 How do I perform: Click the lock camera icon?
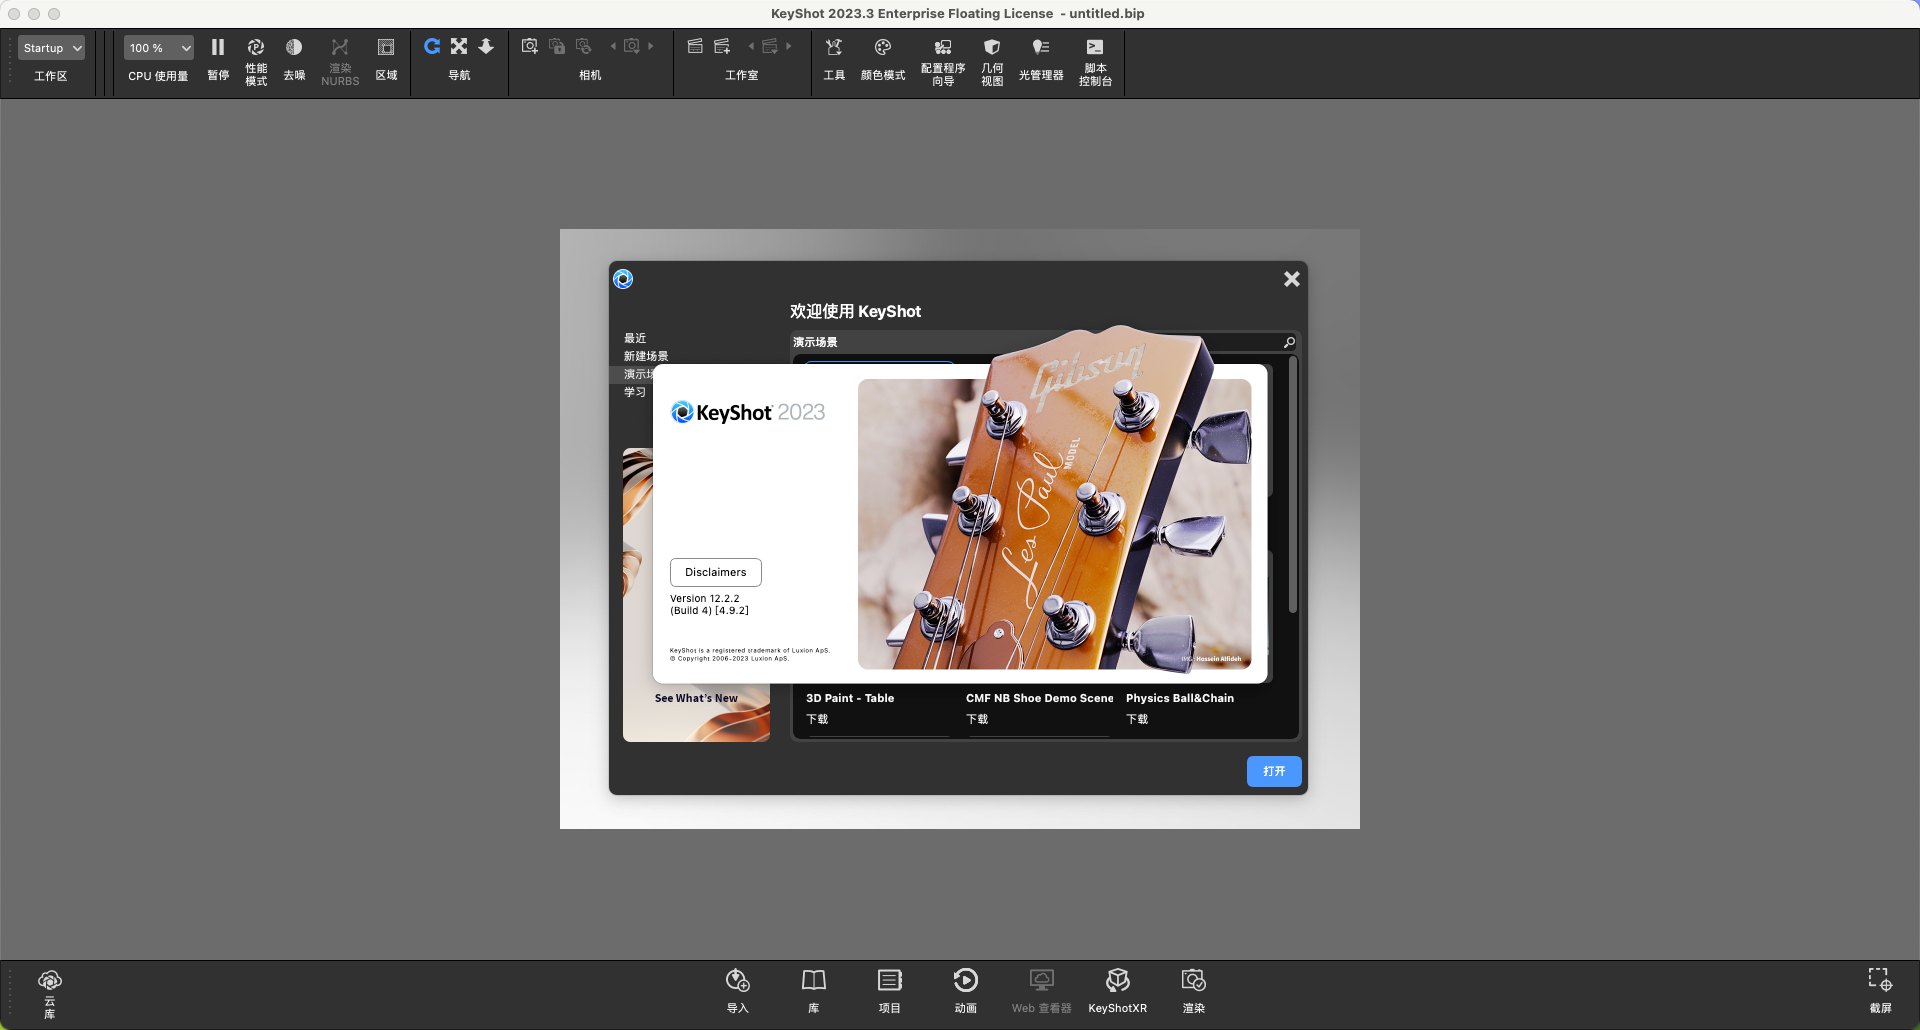click(x=557, y=46)
